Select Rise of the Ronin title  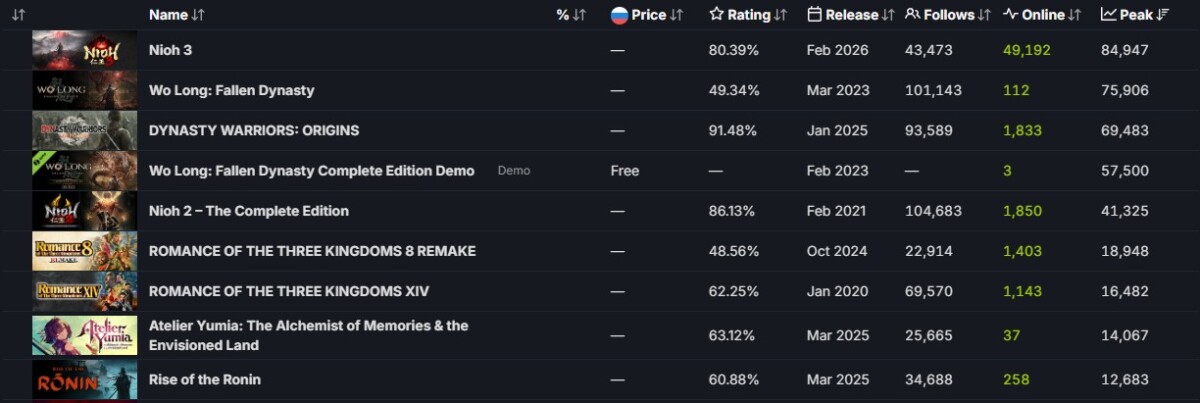tap(205, 379)
